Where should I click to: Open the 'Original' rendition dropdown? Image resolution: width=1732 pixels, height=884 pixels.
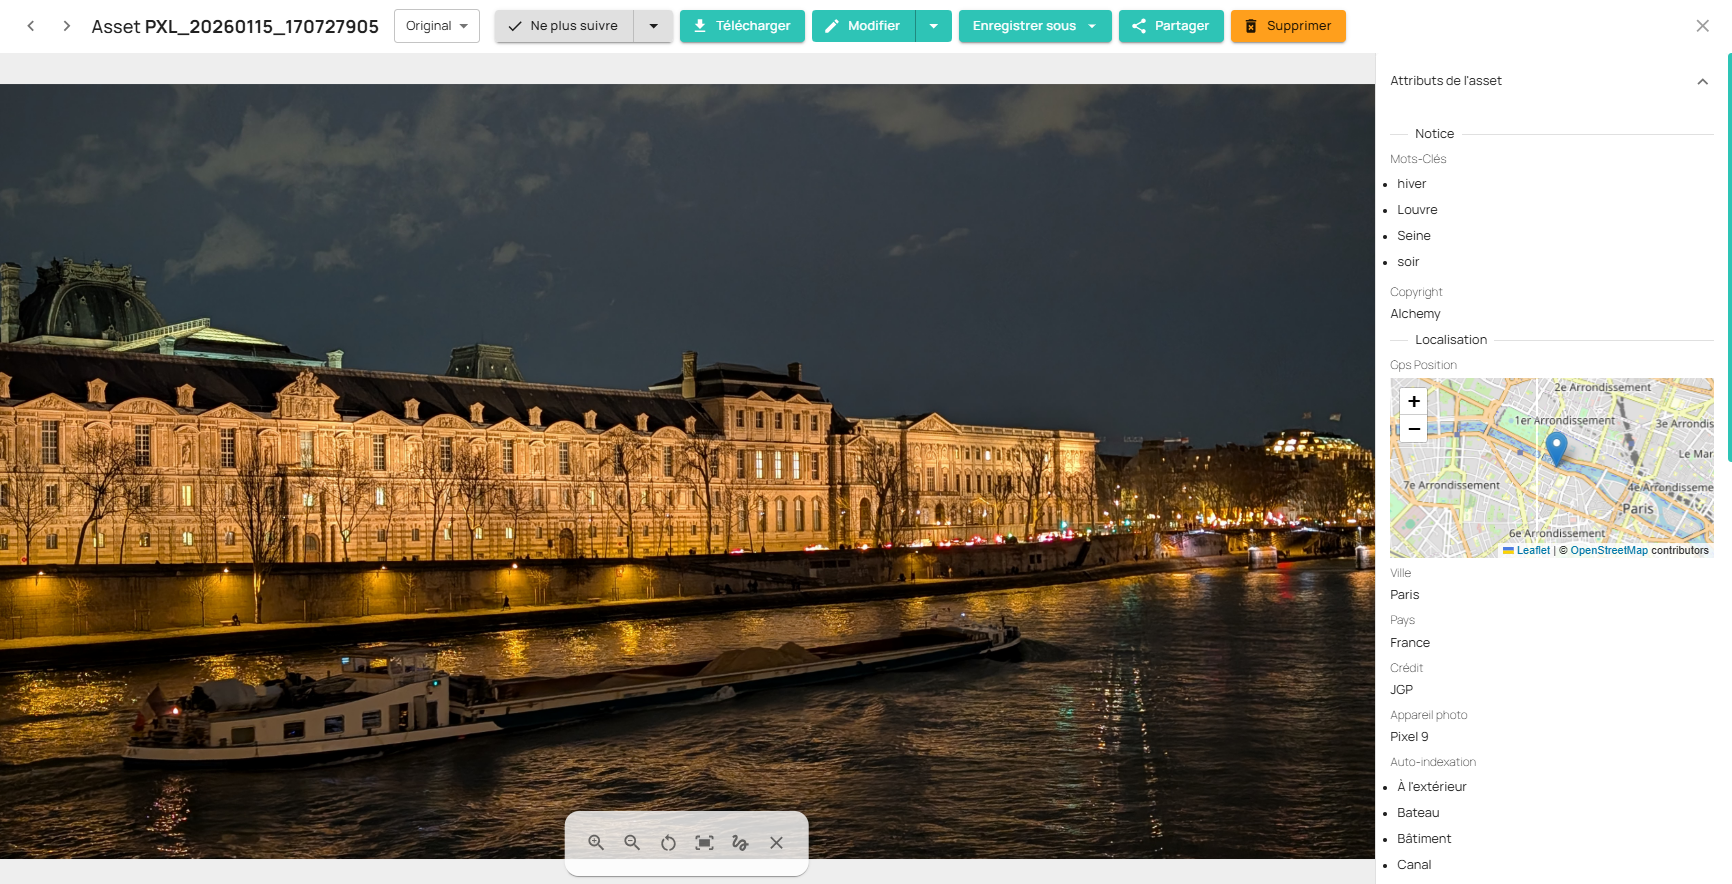(x=437, y=26)
